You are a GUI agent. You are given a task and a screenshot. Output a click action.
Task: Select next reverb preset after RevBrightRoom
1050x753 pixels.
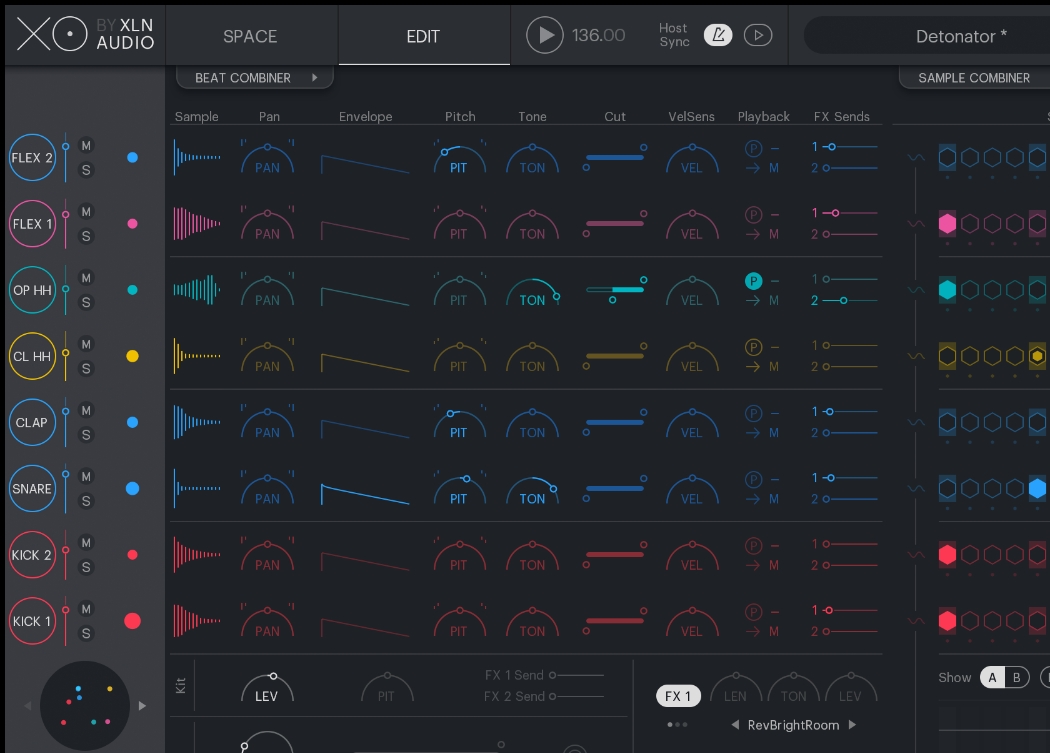pos(852,725)
